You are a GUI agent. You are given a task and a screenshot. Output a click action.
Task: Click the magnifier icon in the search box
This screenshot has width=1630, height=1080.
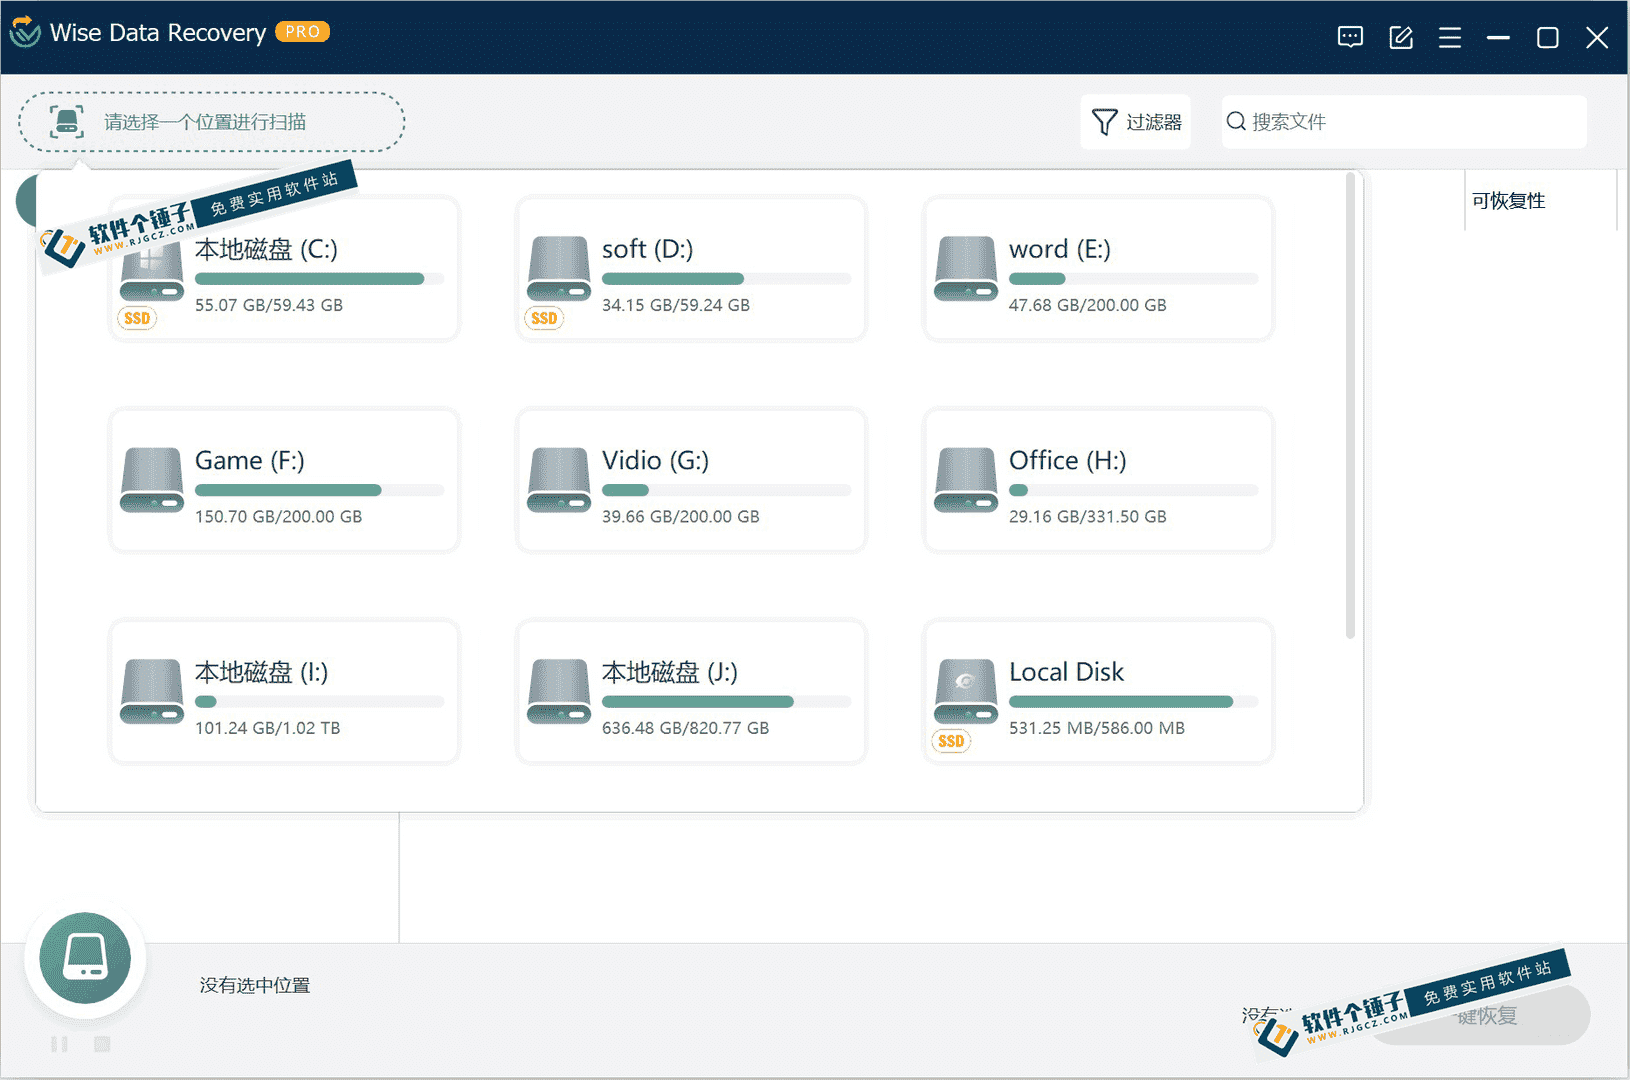1236,121
